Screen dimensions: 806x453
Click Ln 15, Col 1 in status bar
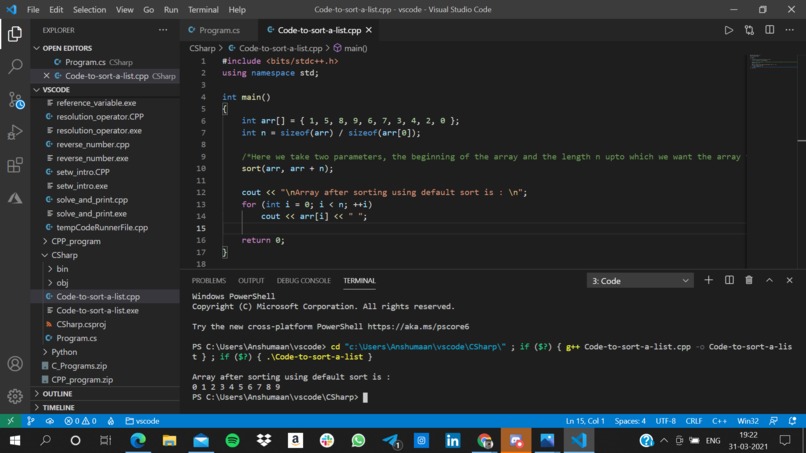585,421
